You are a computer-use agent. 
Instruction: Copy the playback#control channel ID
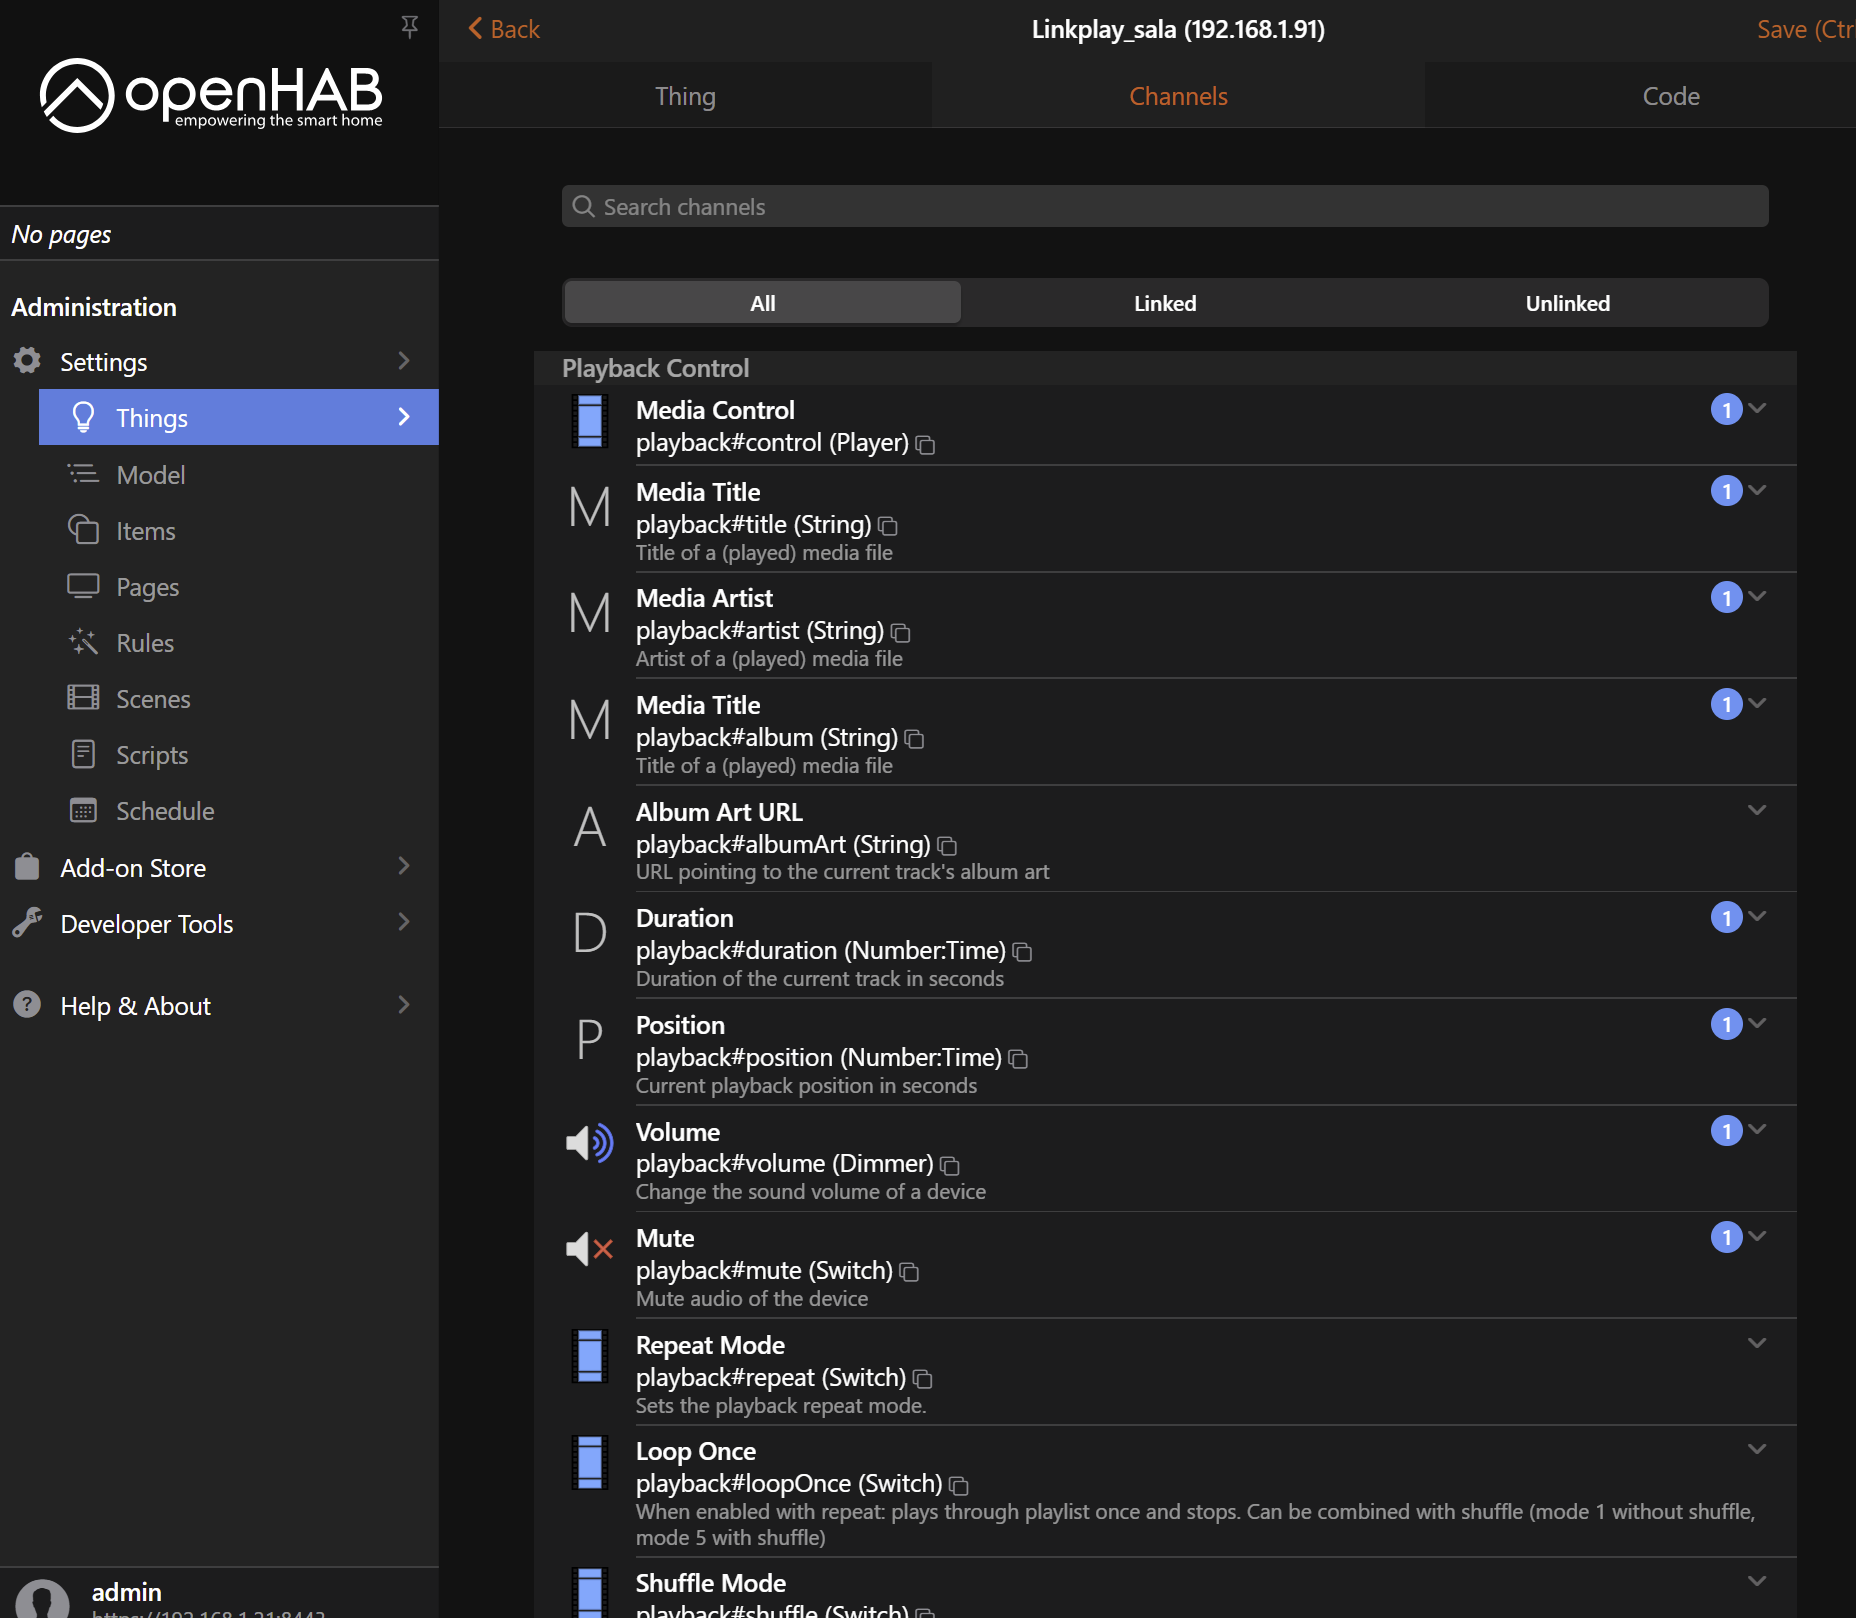pyautogui.click(x=926, y=445)
